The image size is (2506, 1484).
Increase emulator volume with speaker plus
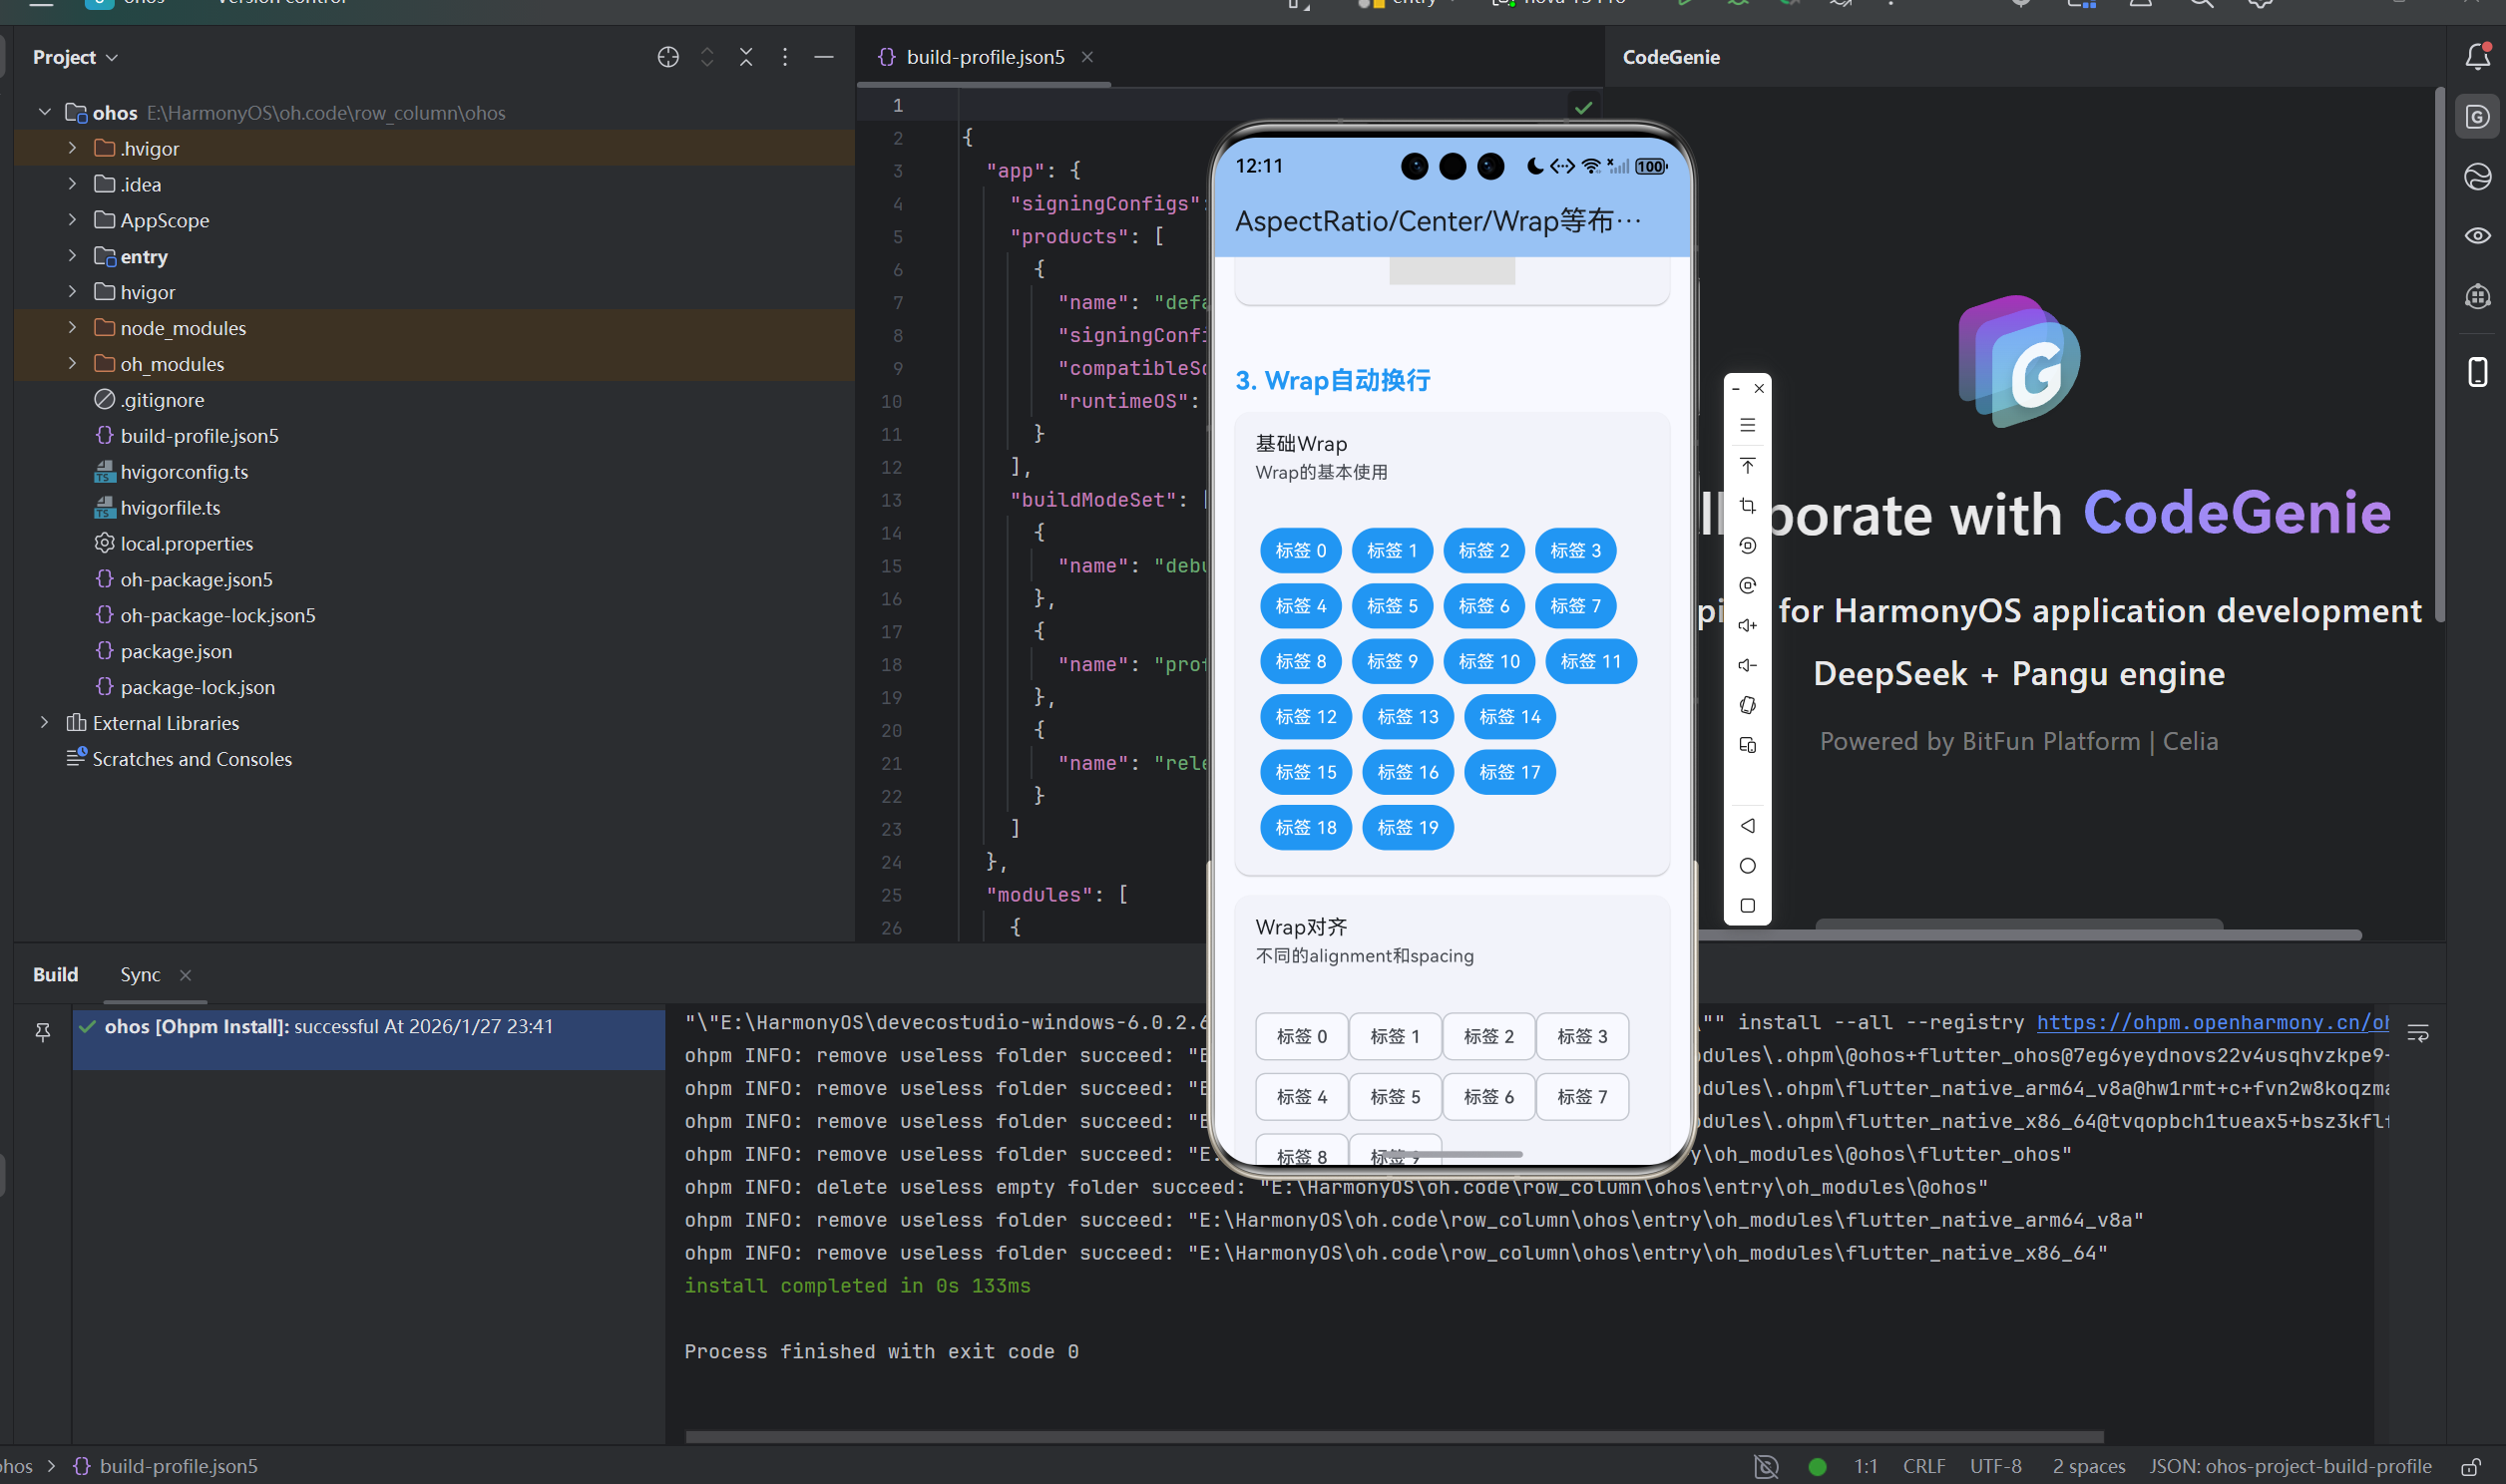click(x=1747, y=626)
